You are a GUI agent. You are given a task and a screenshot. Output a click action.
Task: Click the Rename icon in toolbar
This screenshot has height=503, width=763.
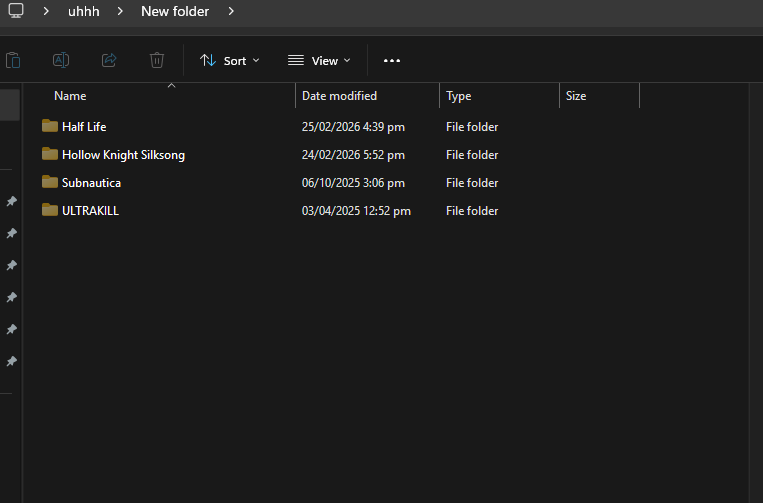pos(60,60)
